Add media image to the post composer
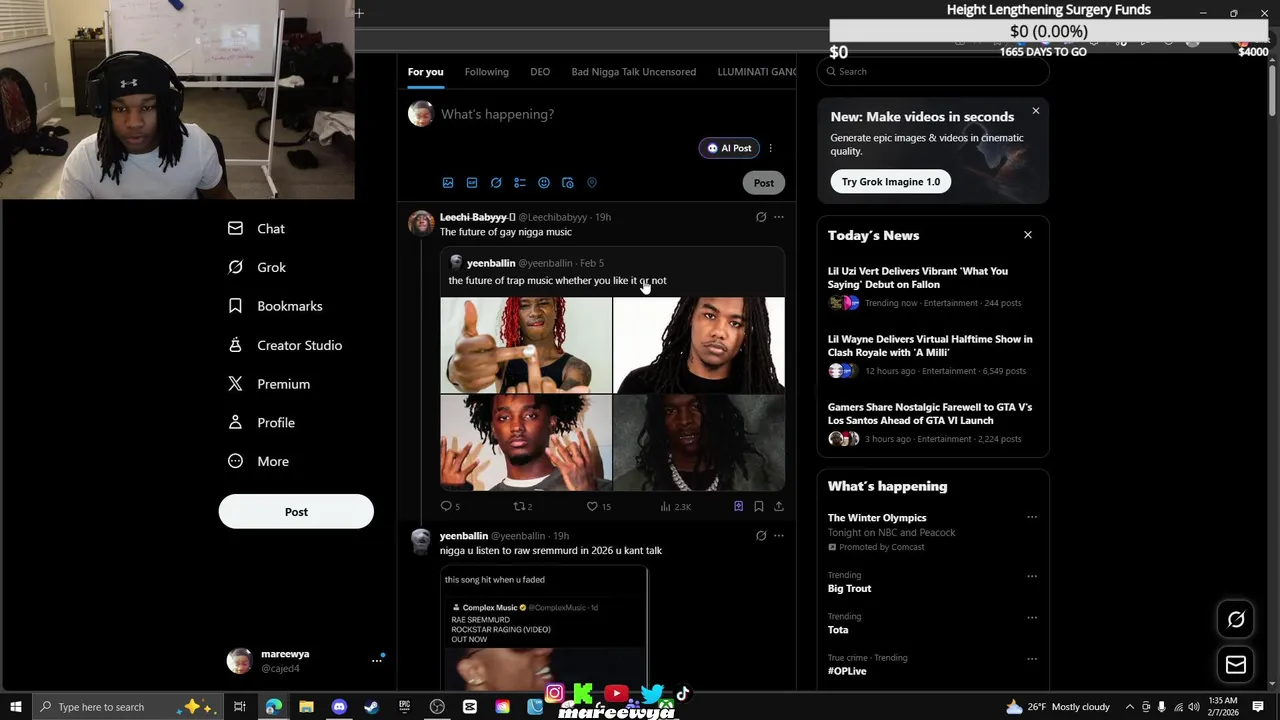Viewport: 1280px width, 720px height. pos(448,183)
